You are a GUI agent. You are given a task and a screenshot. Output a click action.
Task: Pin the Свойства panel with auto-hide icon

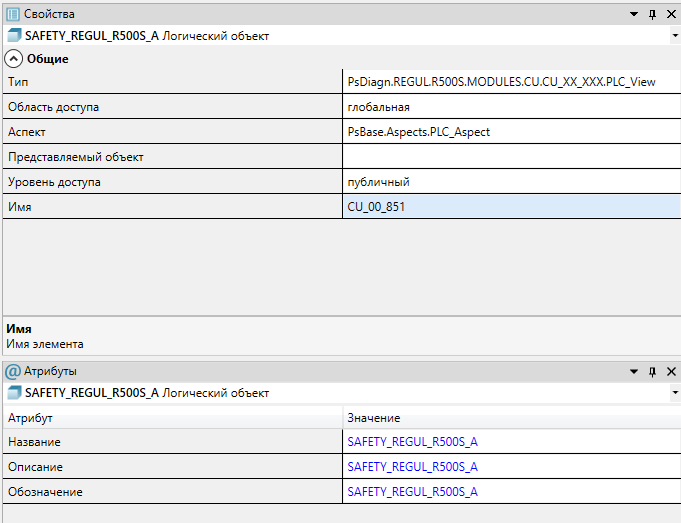652,14
